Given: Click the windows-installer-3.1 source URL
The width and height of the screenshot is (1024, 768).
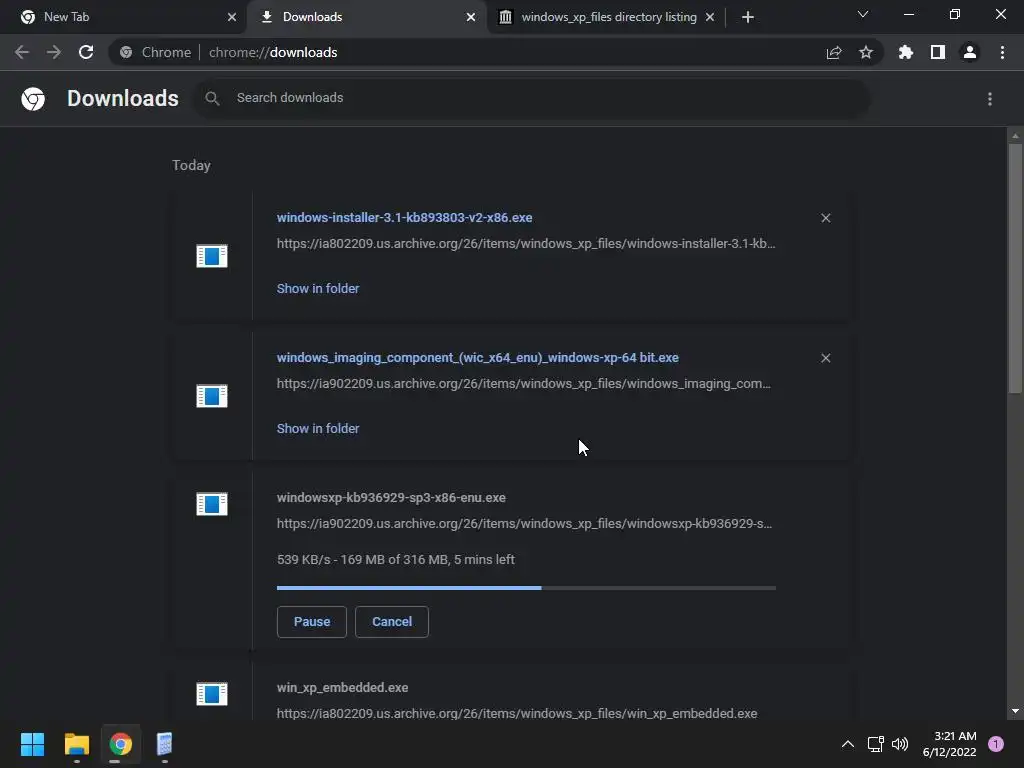Looking at the screenshot, I should pos(526,244).
